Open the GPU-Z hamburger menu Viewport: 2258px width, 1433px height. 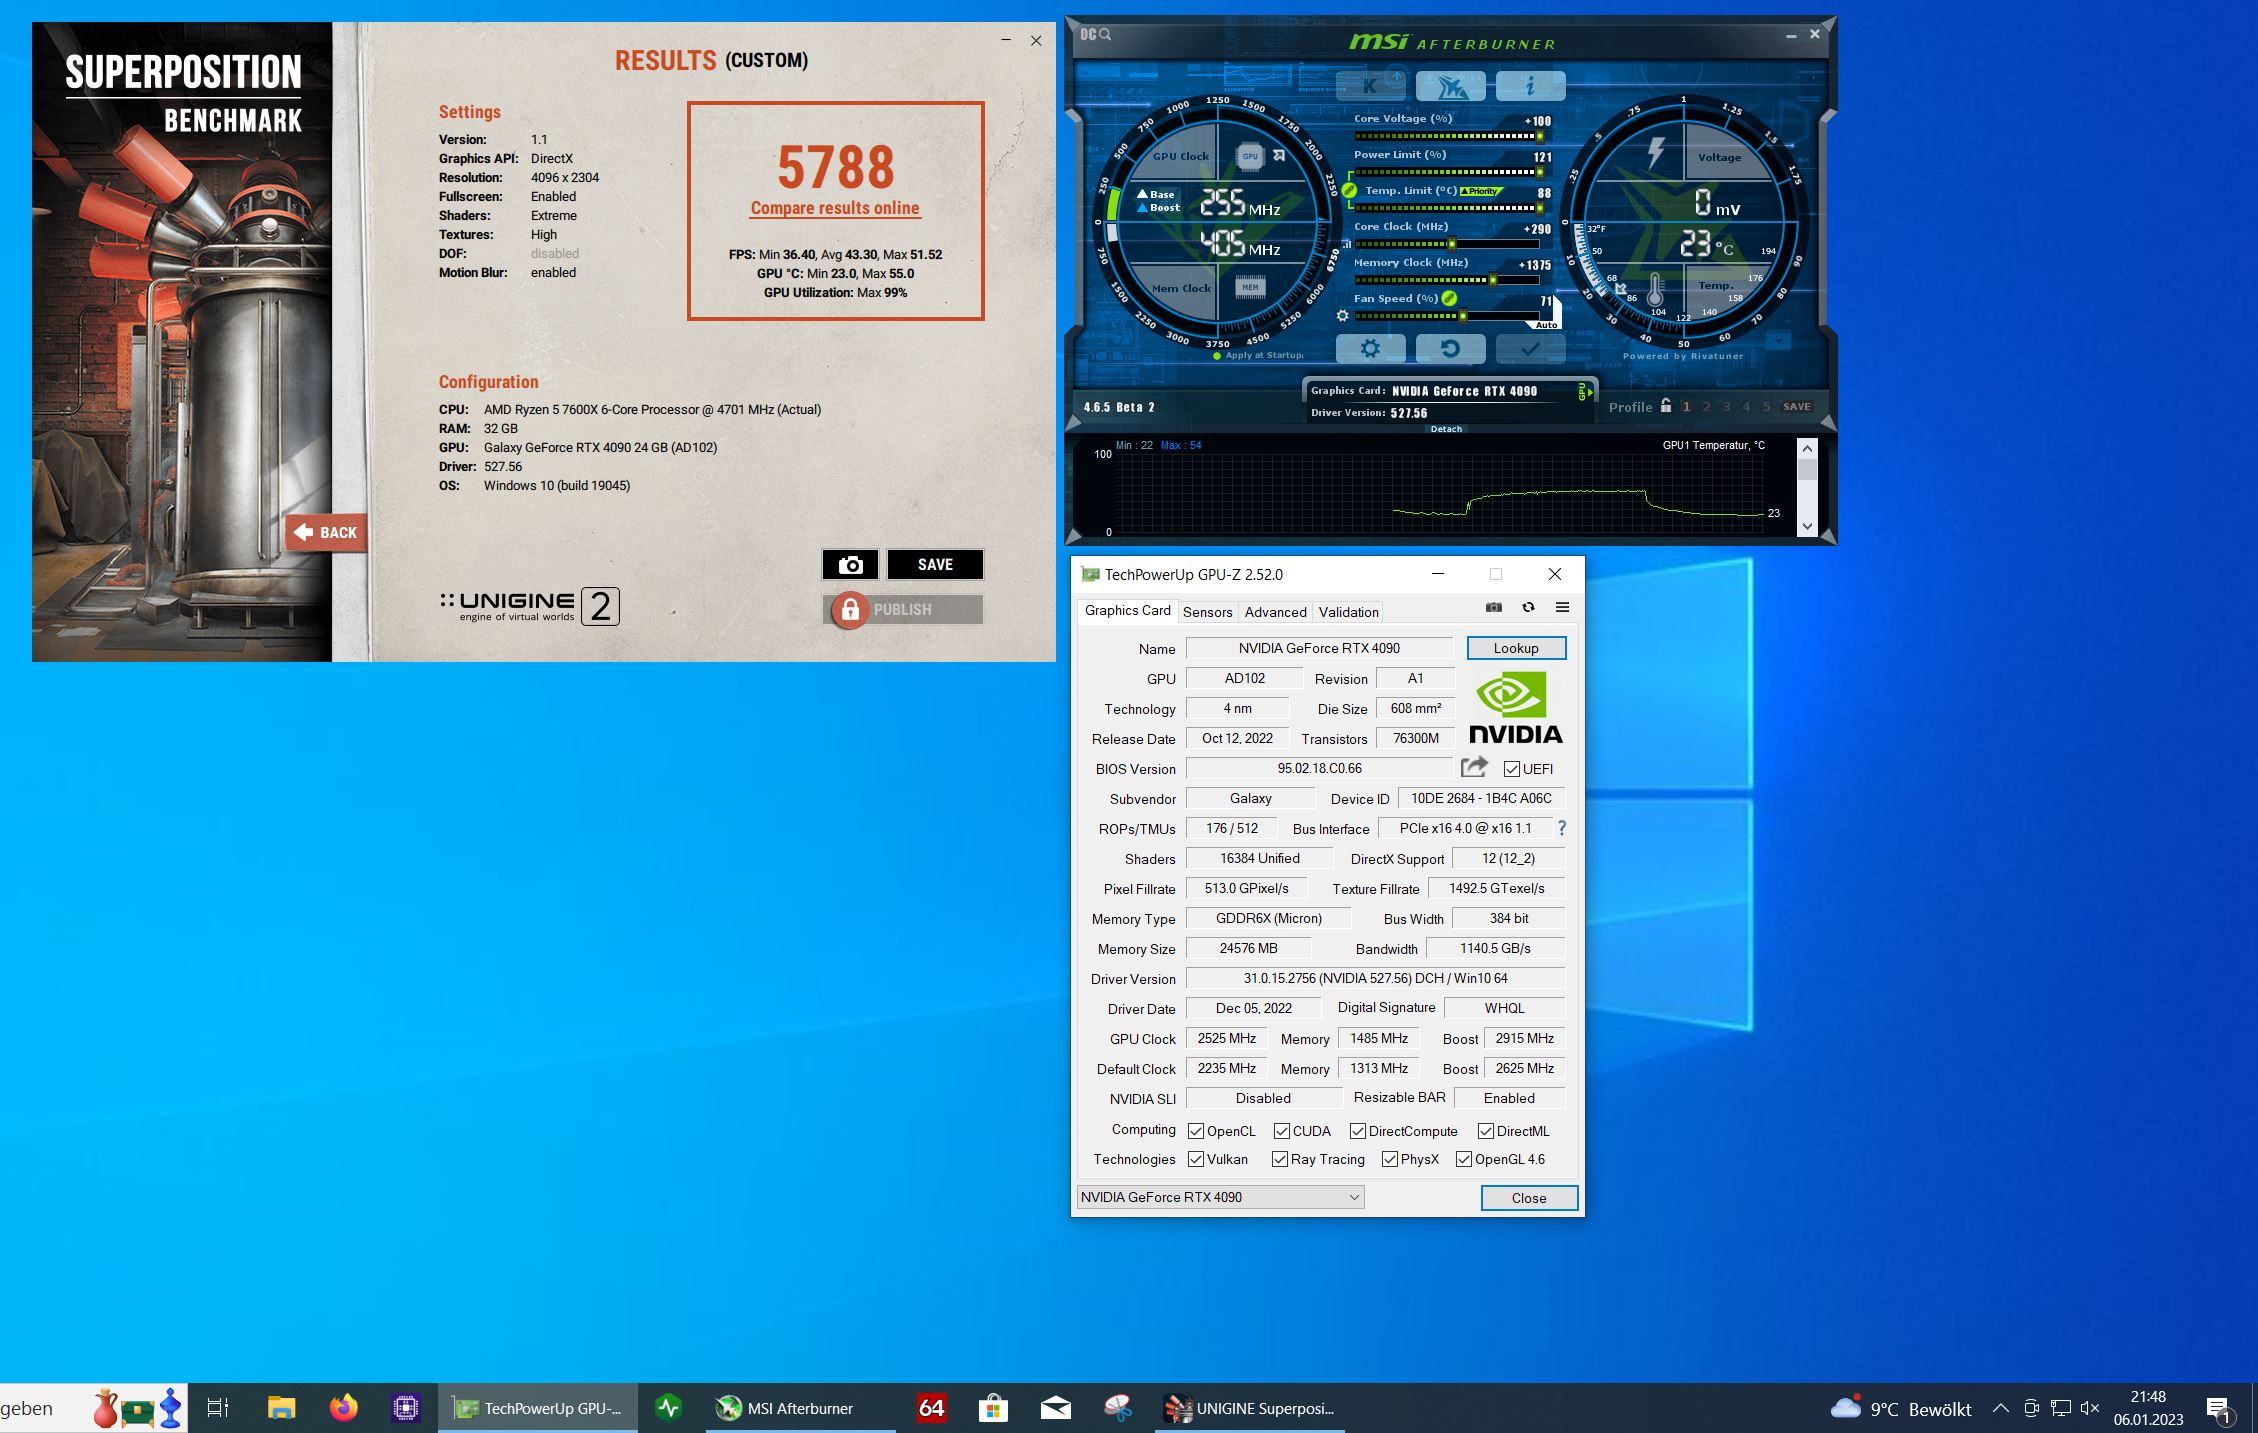pyautogui.click(x=1562, y=607)
